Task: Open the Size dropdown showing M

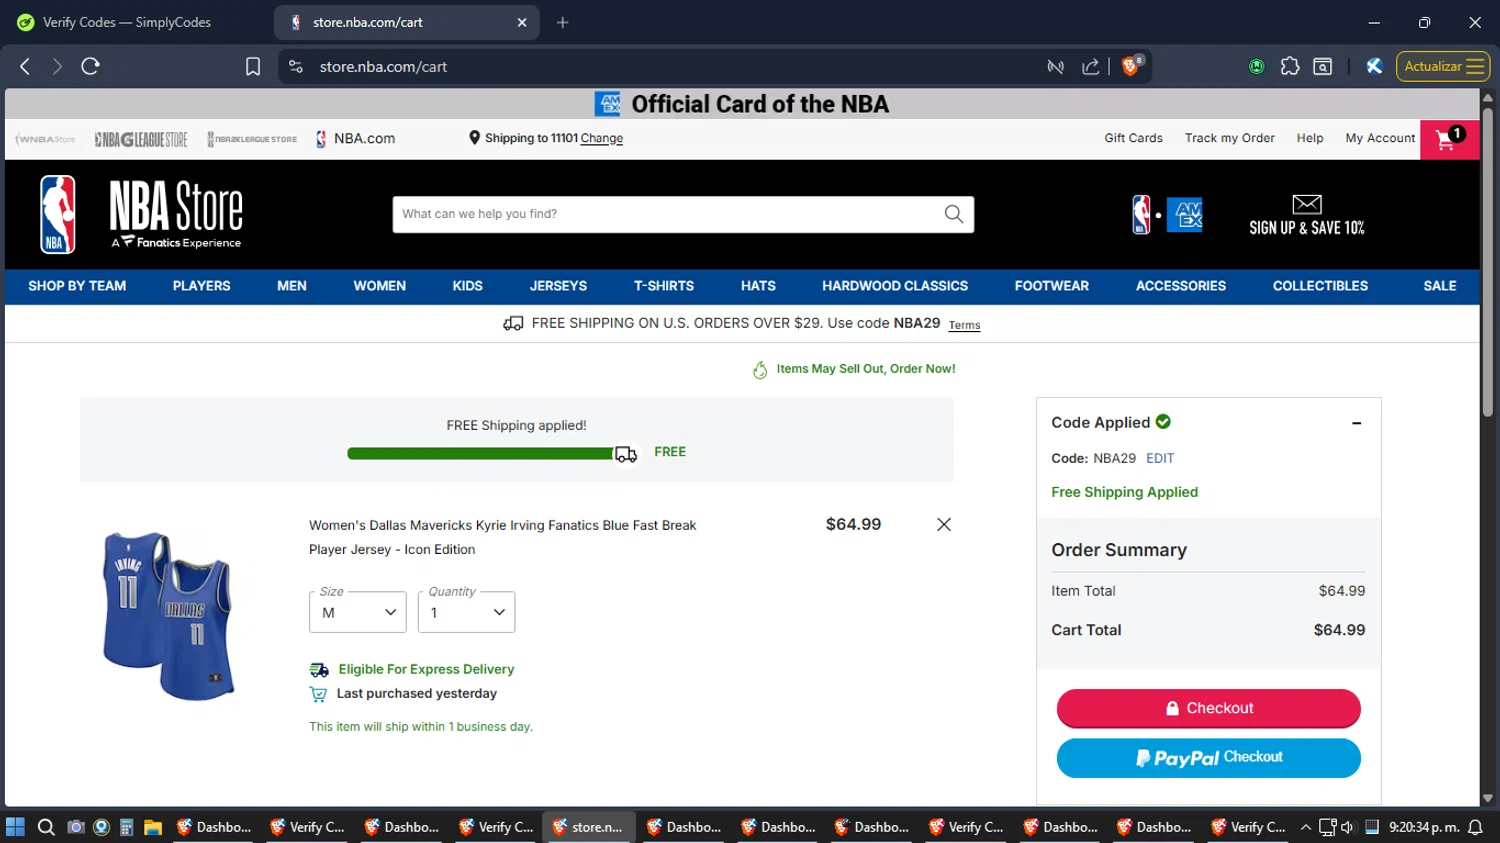Action: tap(358, 612)
